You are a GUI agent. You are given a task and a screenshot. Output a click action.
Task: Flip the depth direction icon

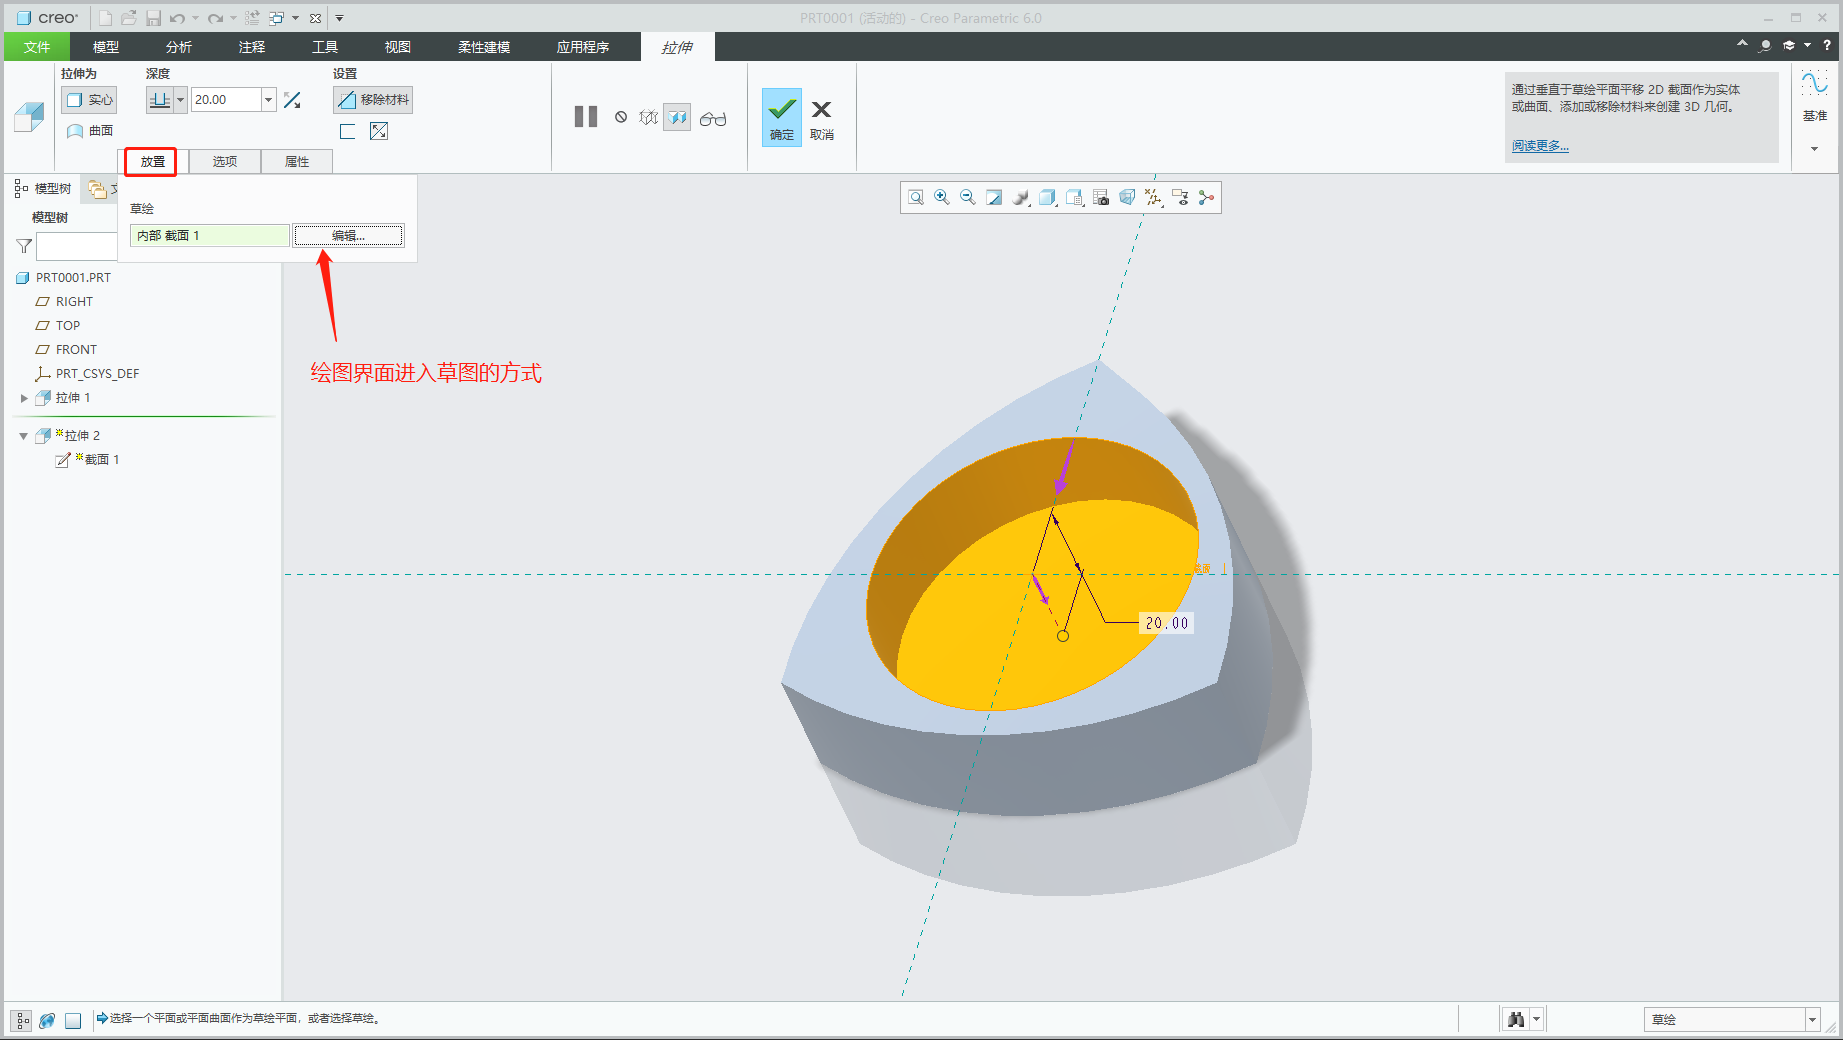pos(292,100)
